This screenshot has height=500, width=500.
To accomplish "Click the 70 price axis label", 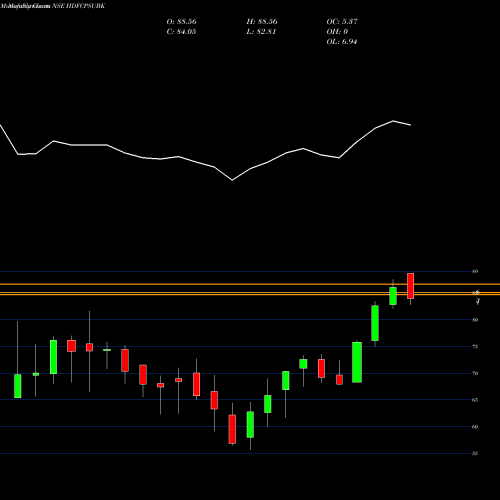I will [x=475, y=373].
